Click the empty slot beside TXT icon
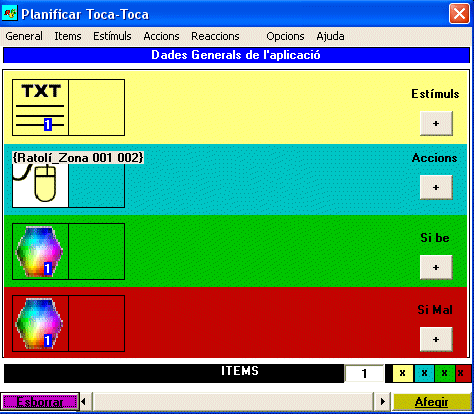474x414 pixels. [97, 107]
